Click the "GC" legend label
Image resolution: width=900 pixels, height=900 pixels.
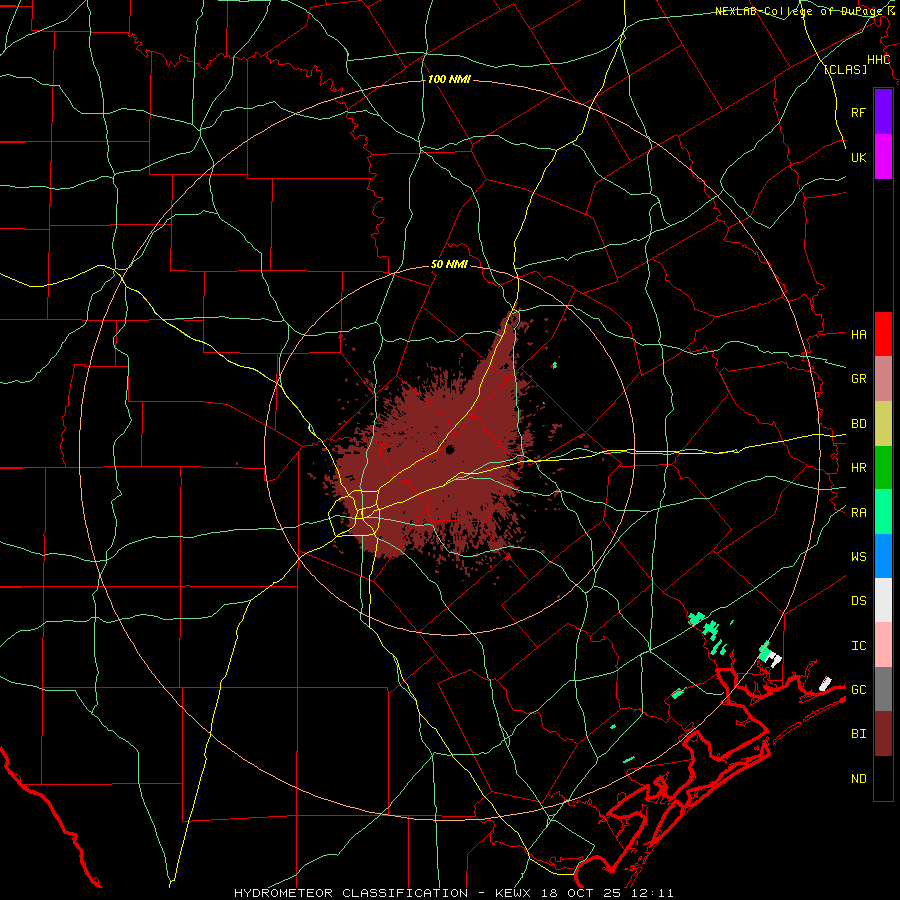pyautogui.click(x=858, y=690)
